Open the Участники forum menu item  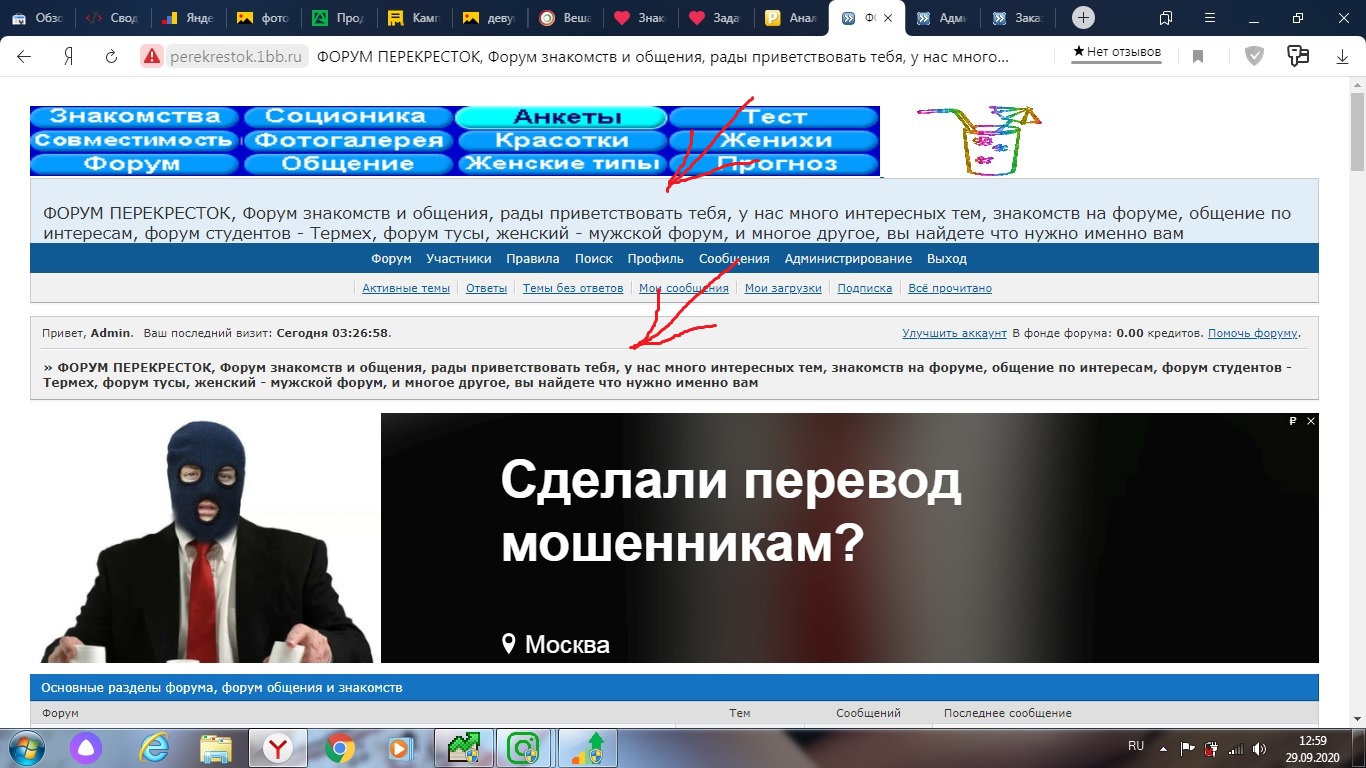point(458,259)
